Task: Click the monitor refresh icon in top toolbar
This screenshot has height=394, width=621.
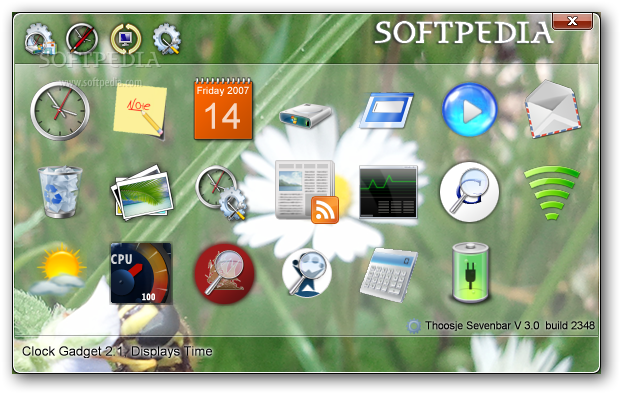Action: (126, 38)
